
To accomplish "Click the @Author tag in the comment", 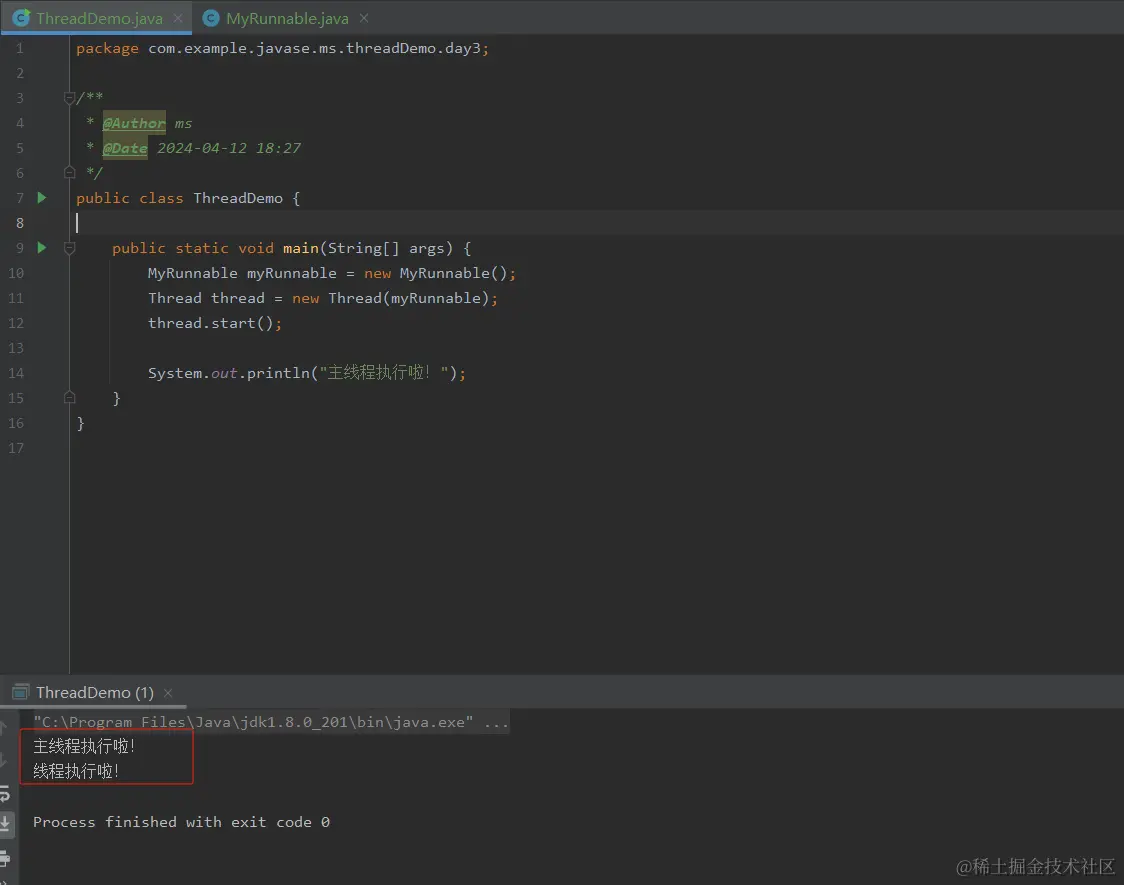I will coord(134,123).
